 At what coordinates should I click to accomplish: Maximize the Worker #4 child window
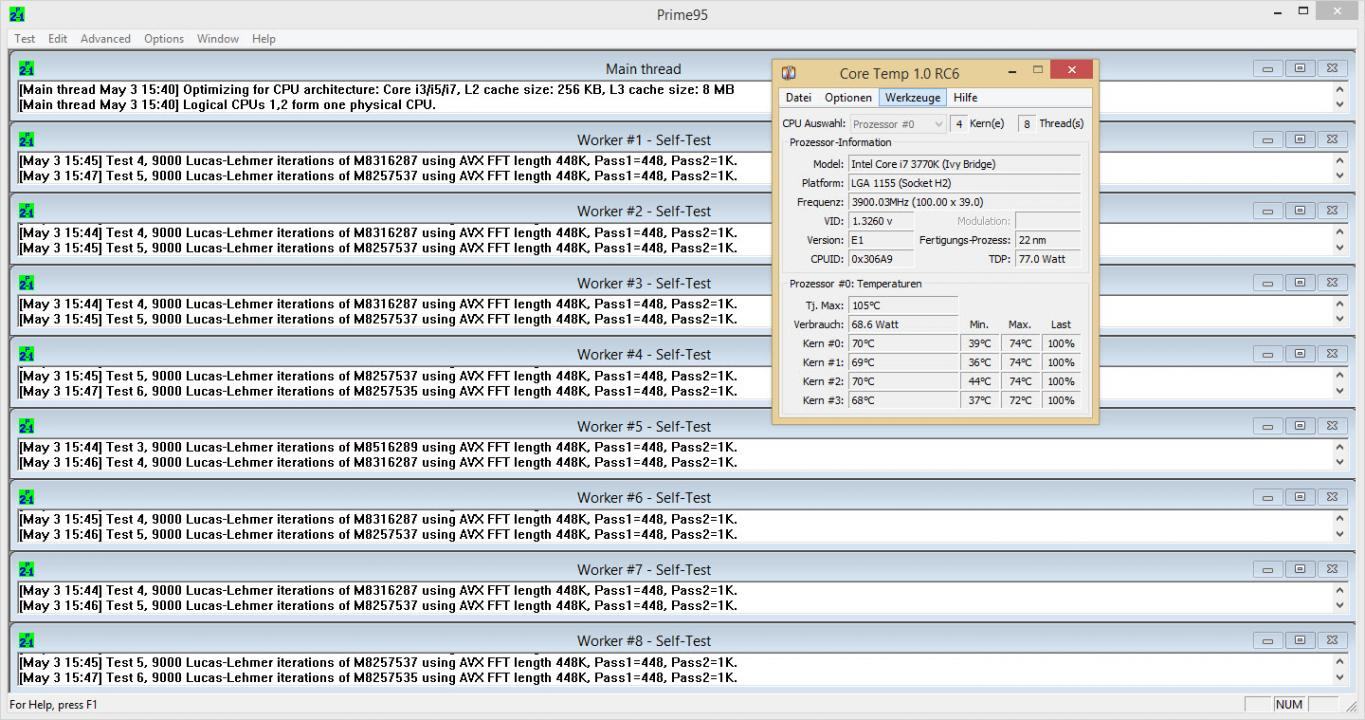tap(1300, 353)
